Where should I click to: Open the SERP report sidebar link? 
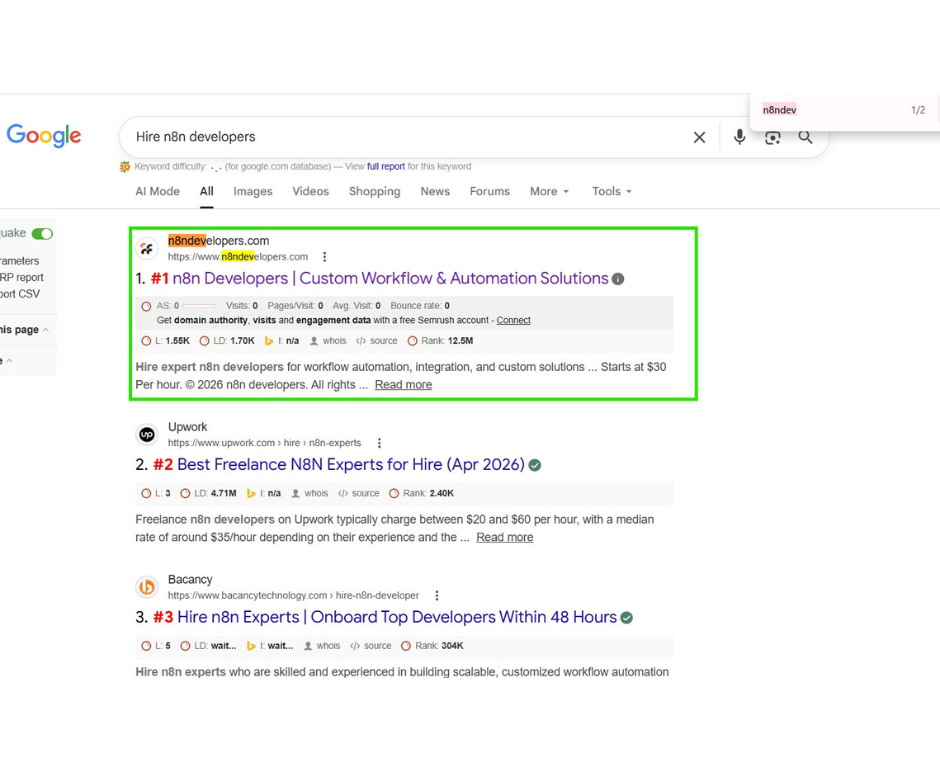22,278
